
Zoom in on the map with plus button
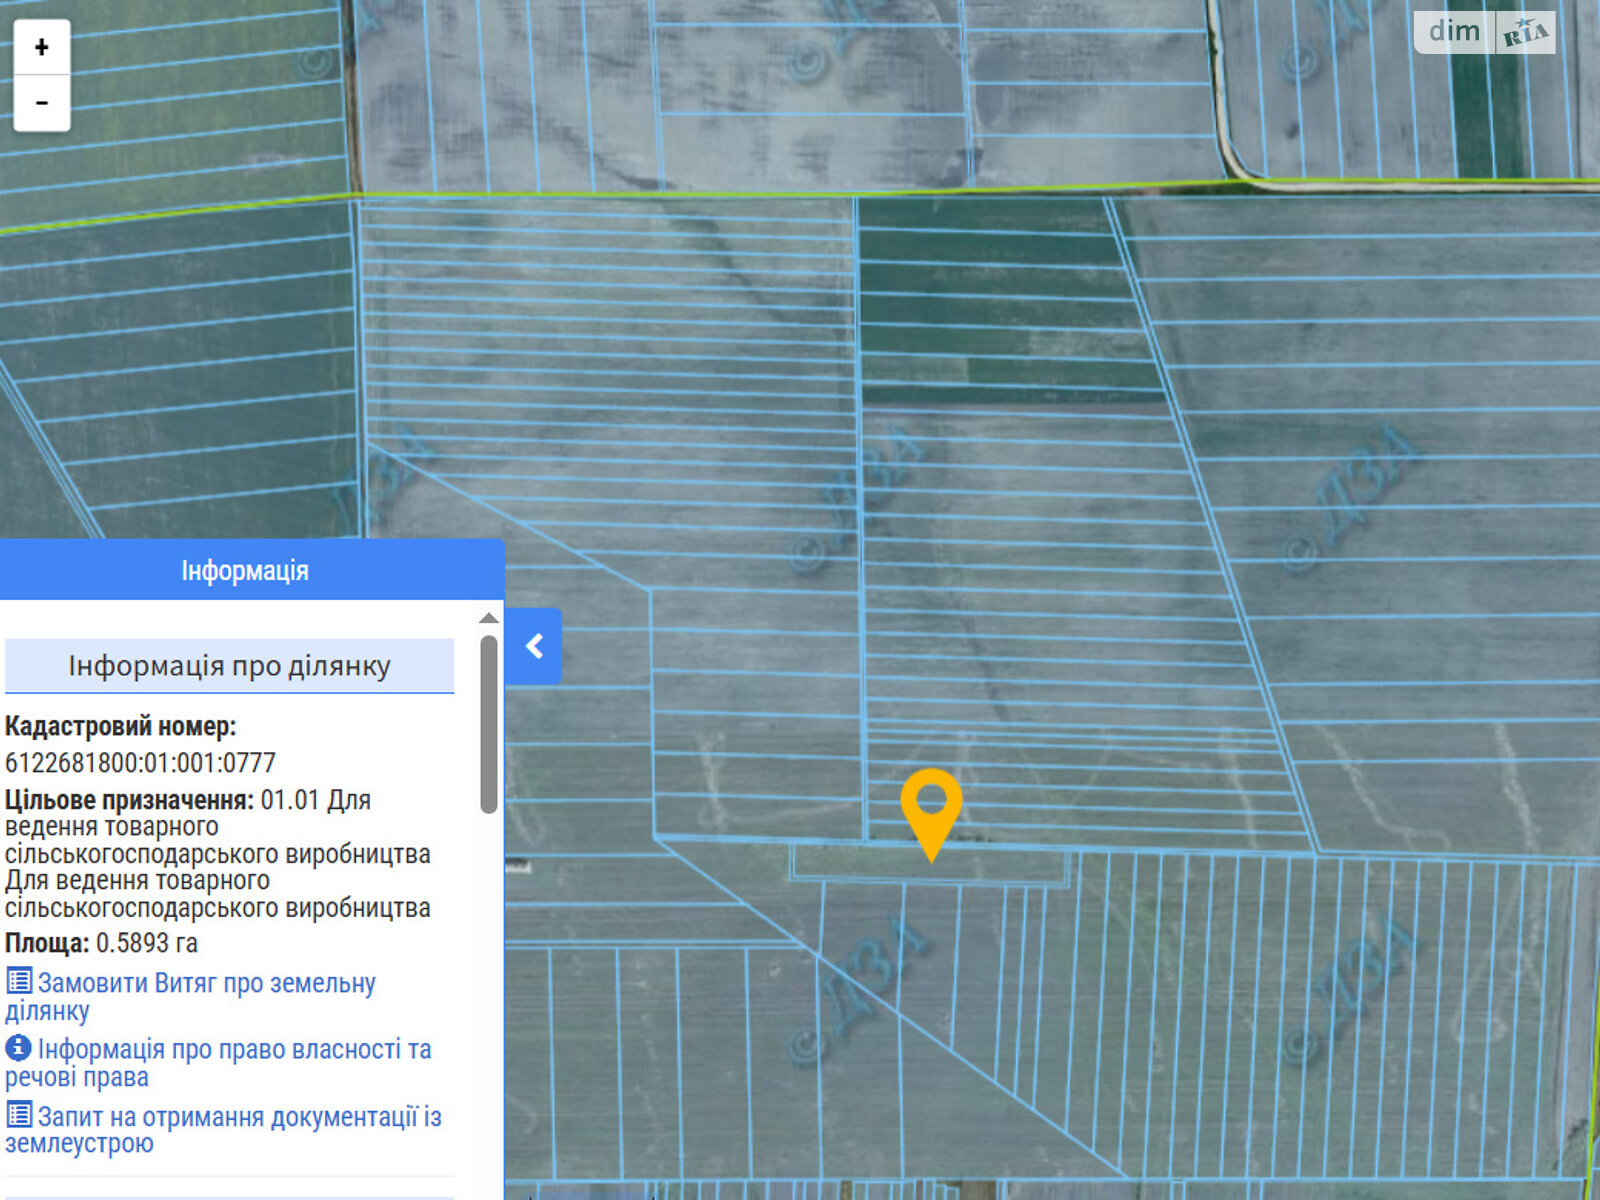click(x=42, y=47)
